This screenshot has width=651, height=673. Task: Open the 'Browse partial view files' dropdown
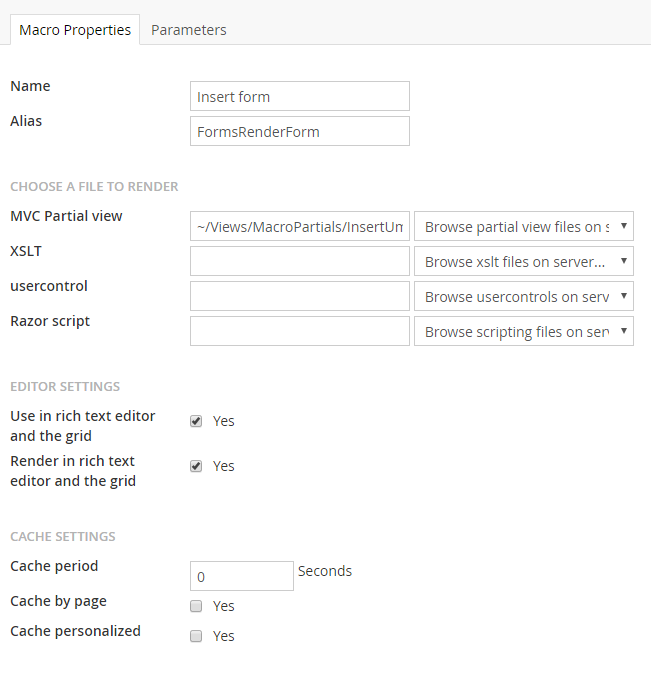pyautogui.click(x=523, y=227)
